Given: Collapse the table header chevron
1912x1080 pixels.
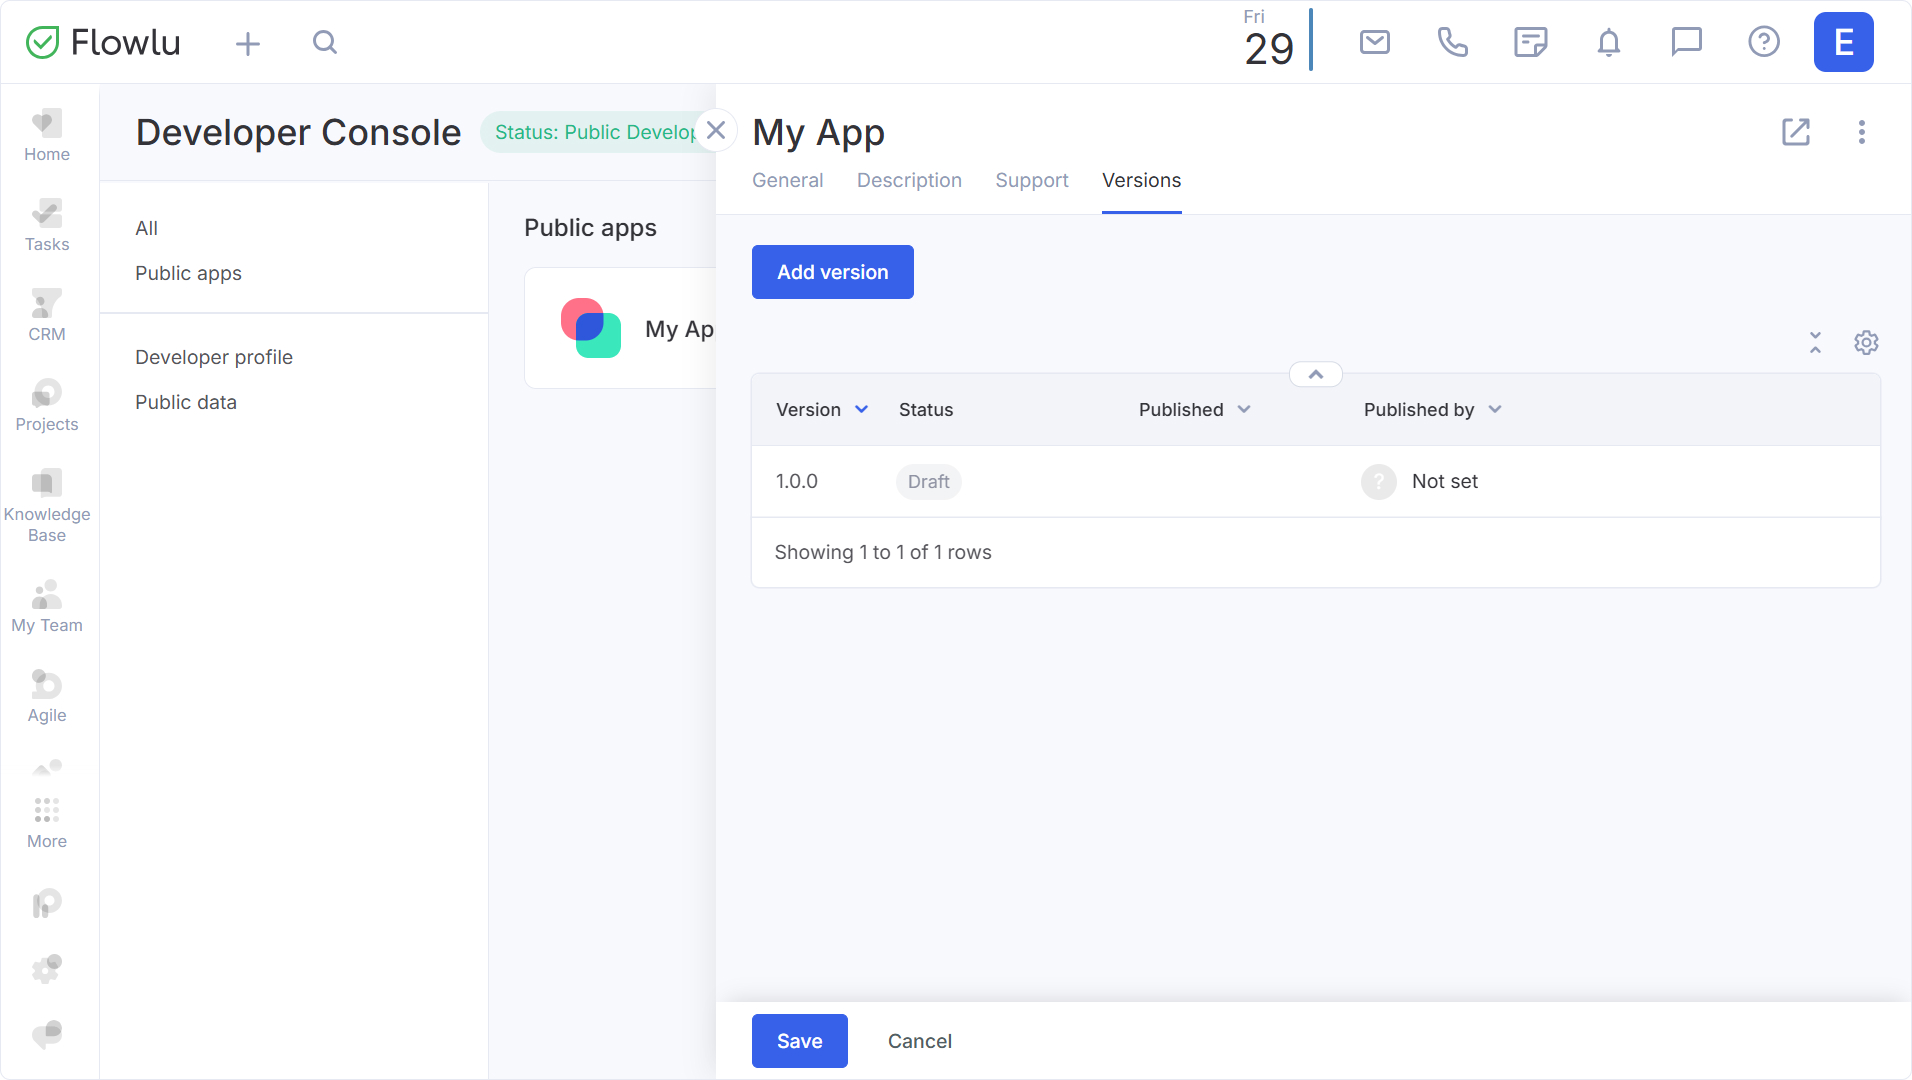Looking at the screenshot, I should [1316, 374].
